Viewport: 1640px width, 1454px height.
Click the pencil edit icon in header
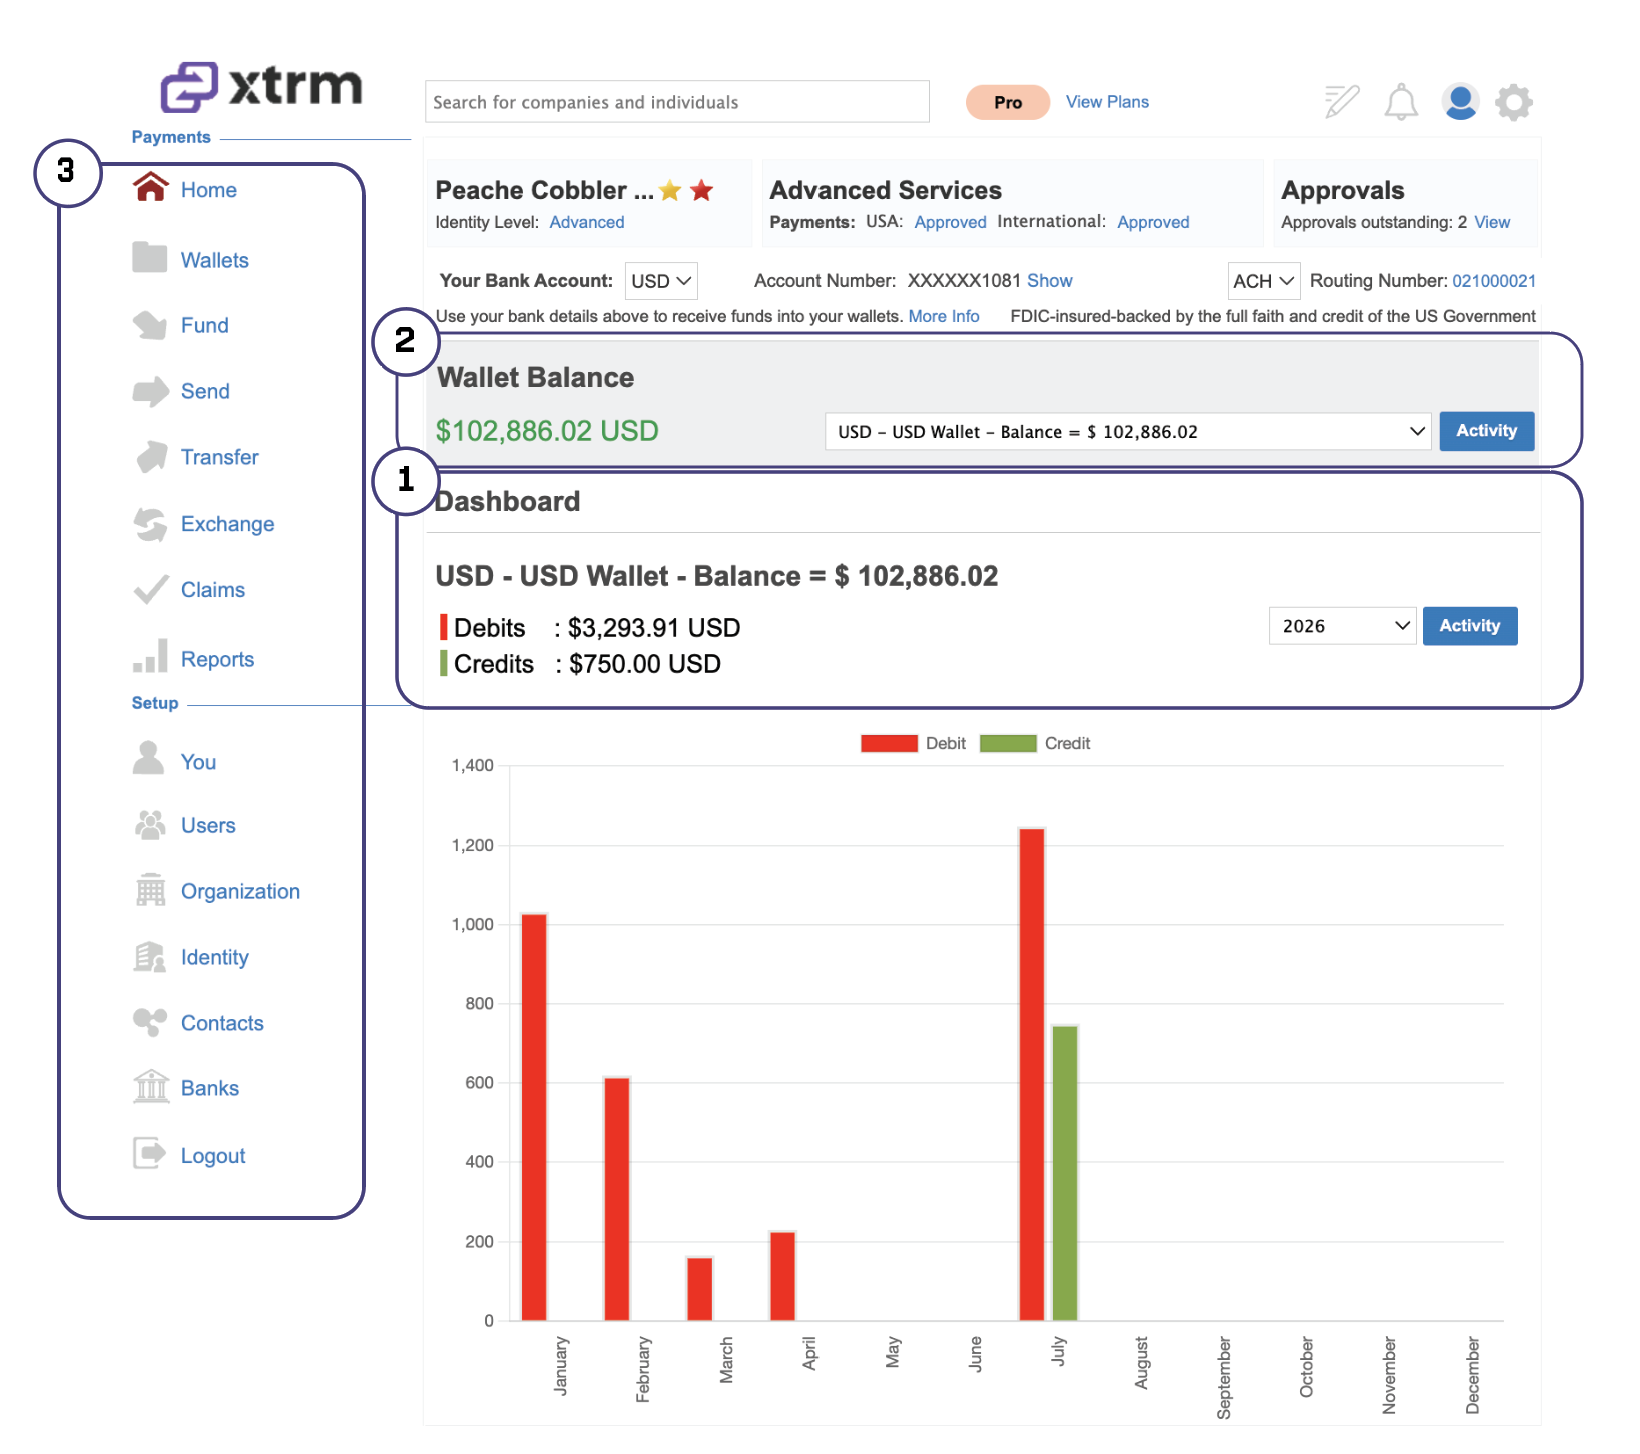point(1342,101)
